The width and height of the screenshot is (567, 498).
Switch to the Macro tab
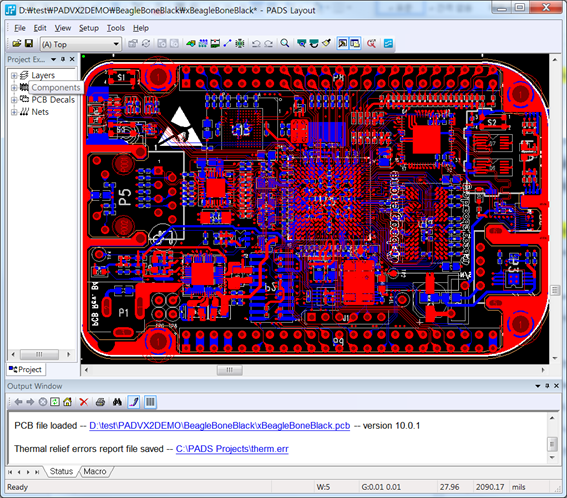pos(95,471)
